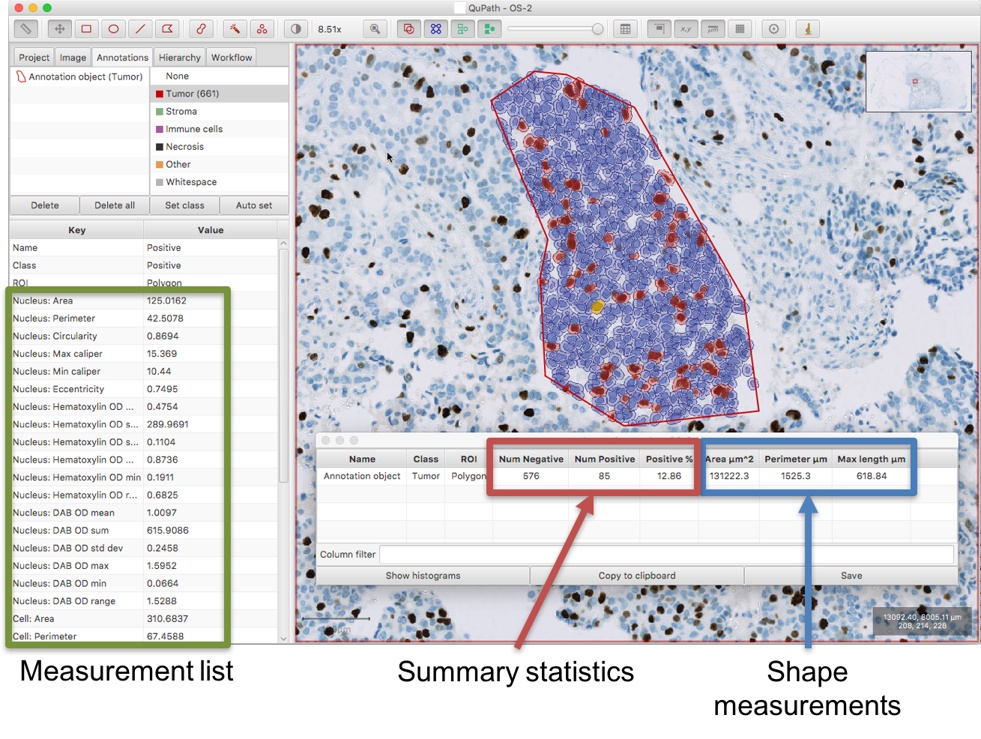Select the Ellipse annotation tool

tap(113, 29)
